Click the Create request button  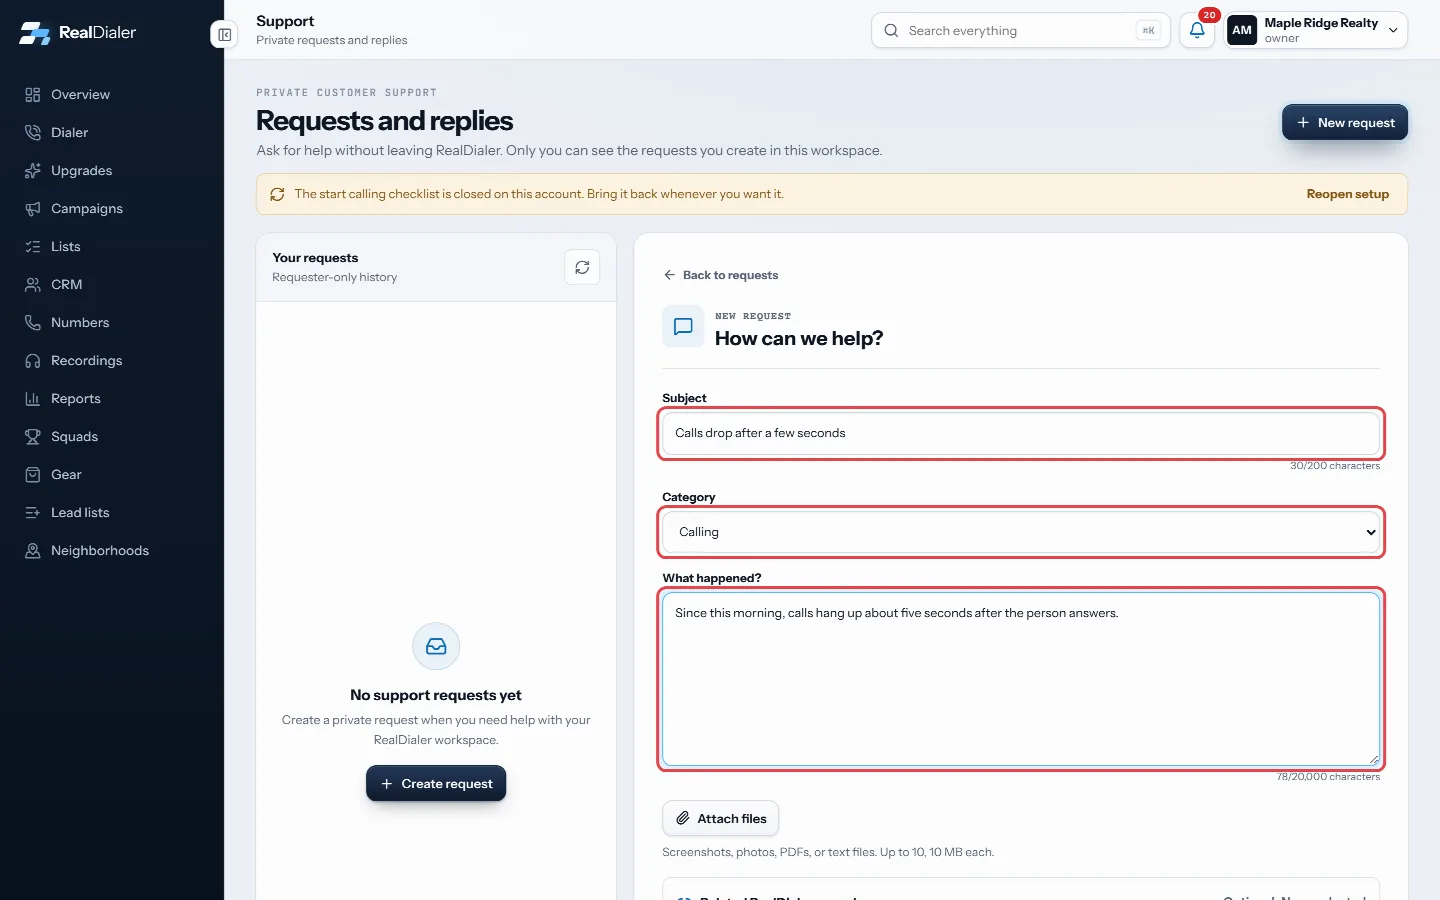tap(436, 784)
